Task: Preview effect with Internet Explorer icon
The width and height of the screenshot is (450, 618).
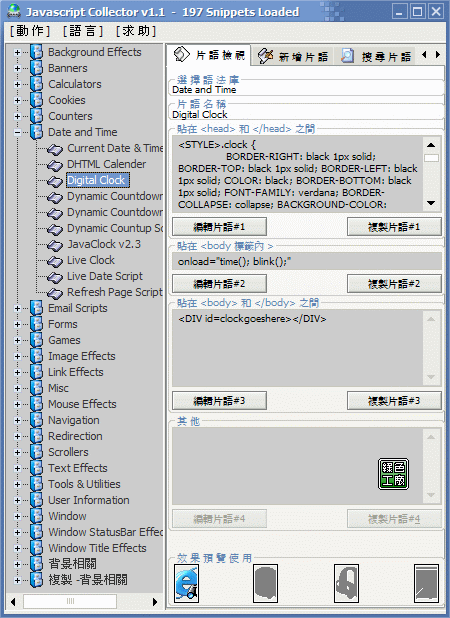Action: [x=186, y=583]
